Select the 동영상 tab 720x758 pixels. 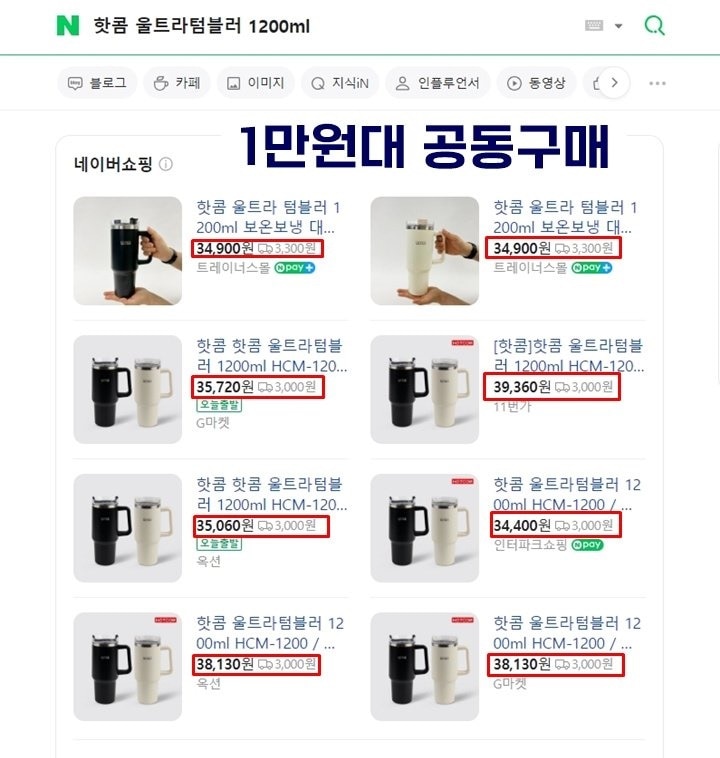pyautogui.click(x=536, y=83)
